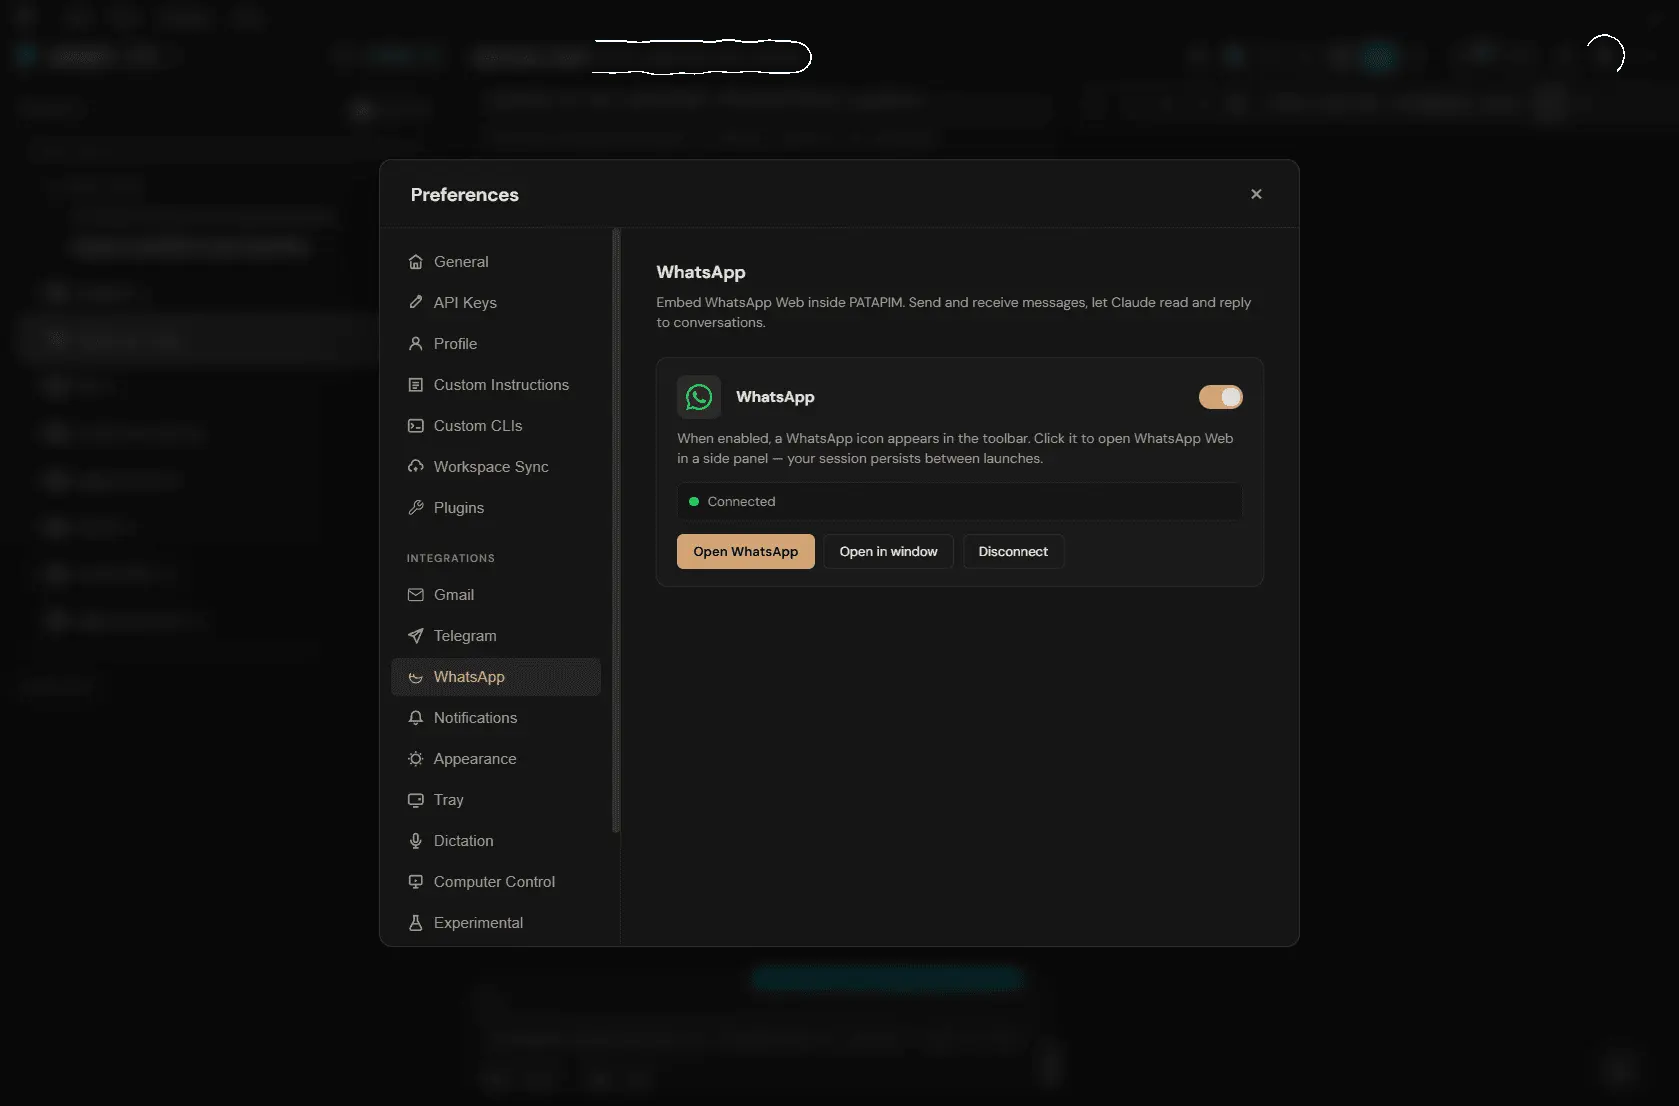This screenshot has width=1679, height=1106.
Task: Click the Custom CLIs terminal icon
Action: pos(416,426)
